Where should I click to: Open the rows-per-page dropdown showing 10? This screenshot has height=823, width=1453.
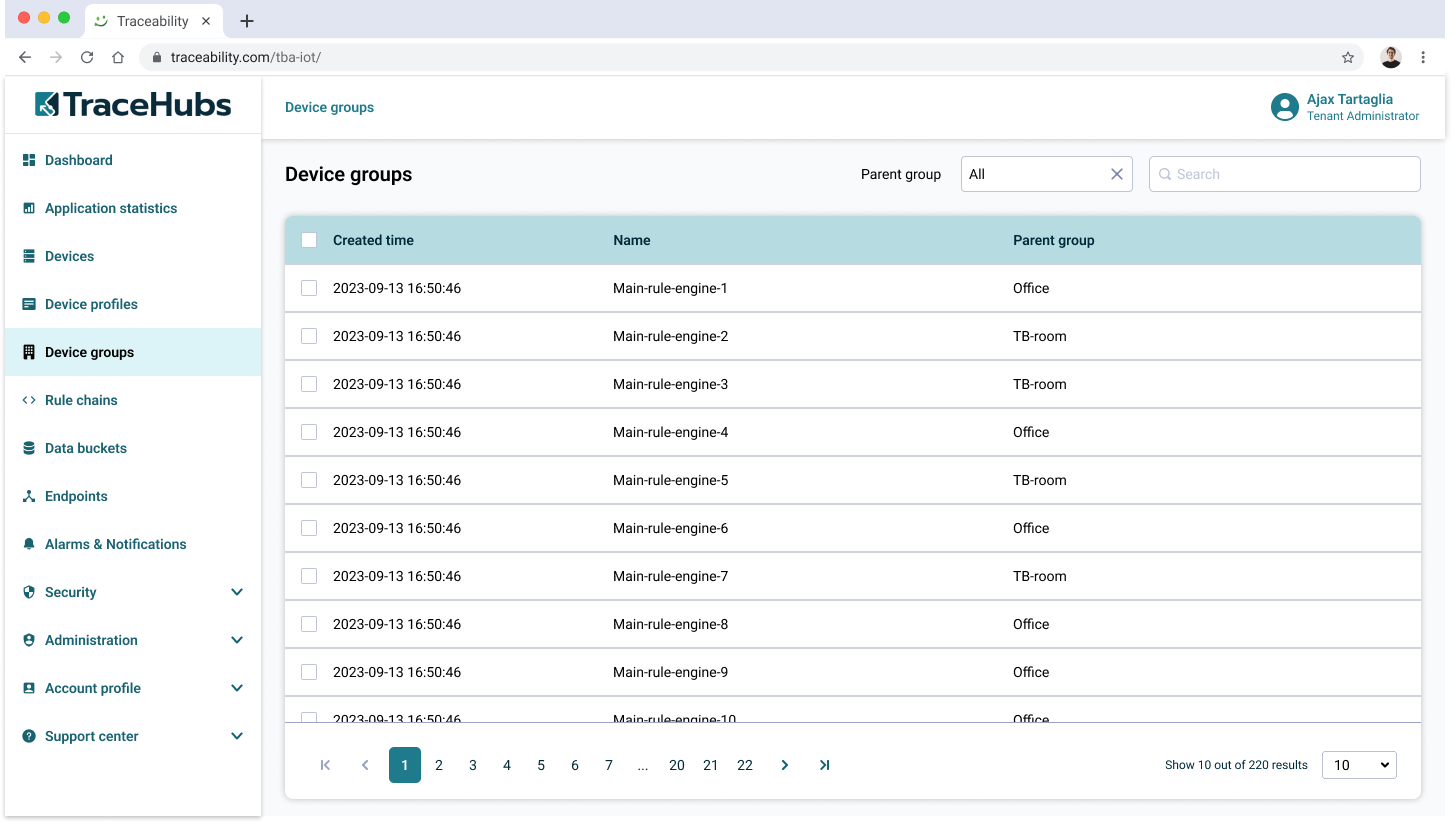[1359, 765]
